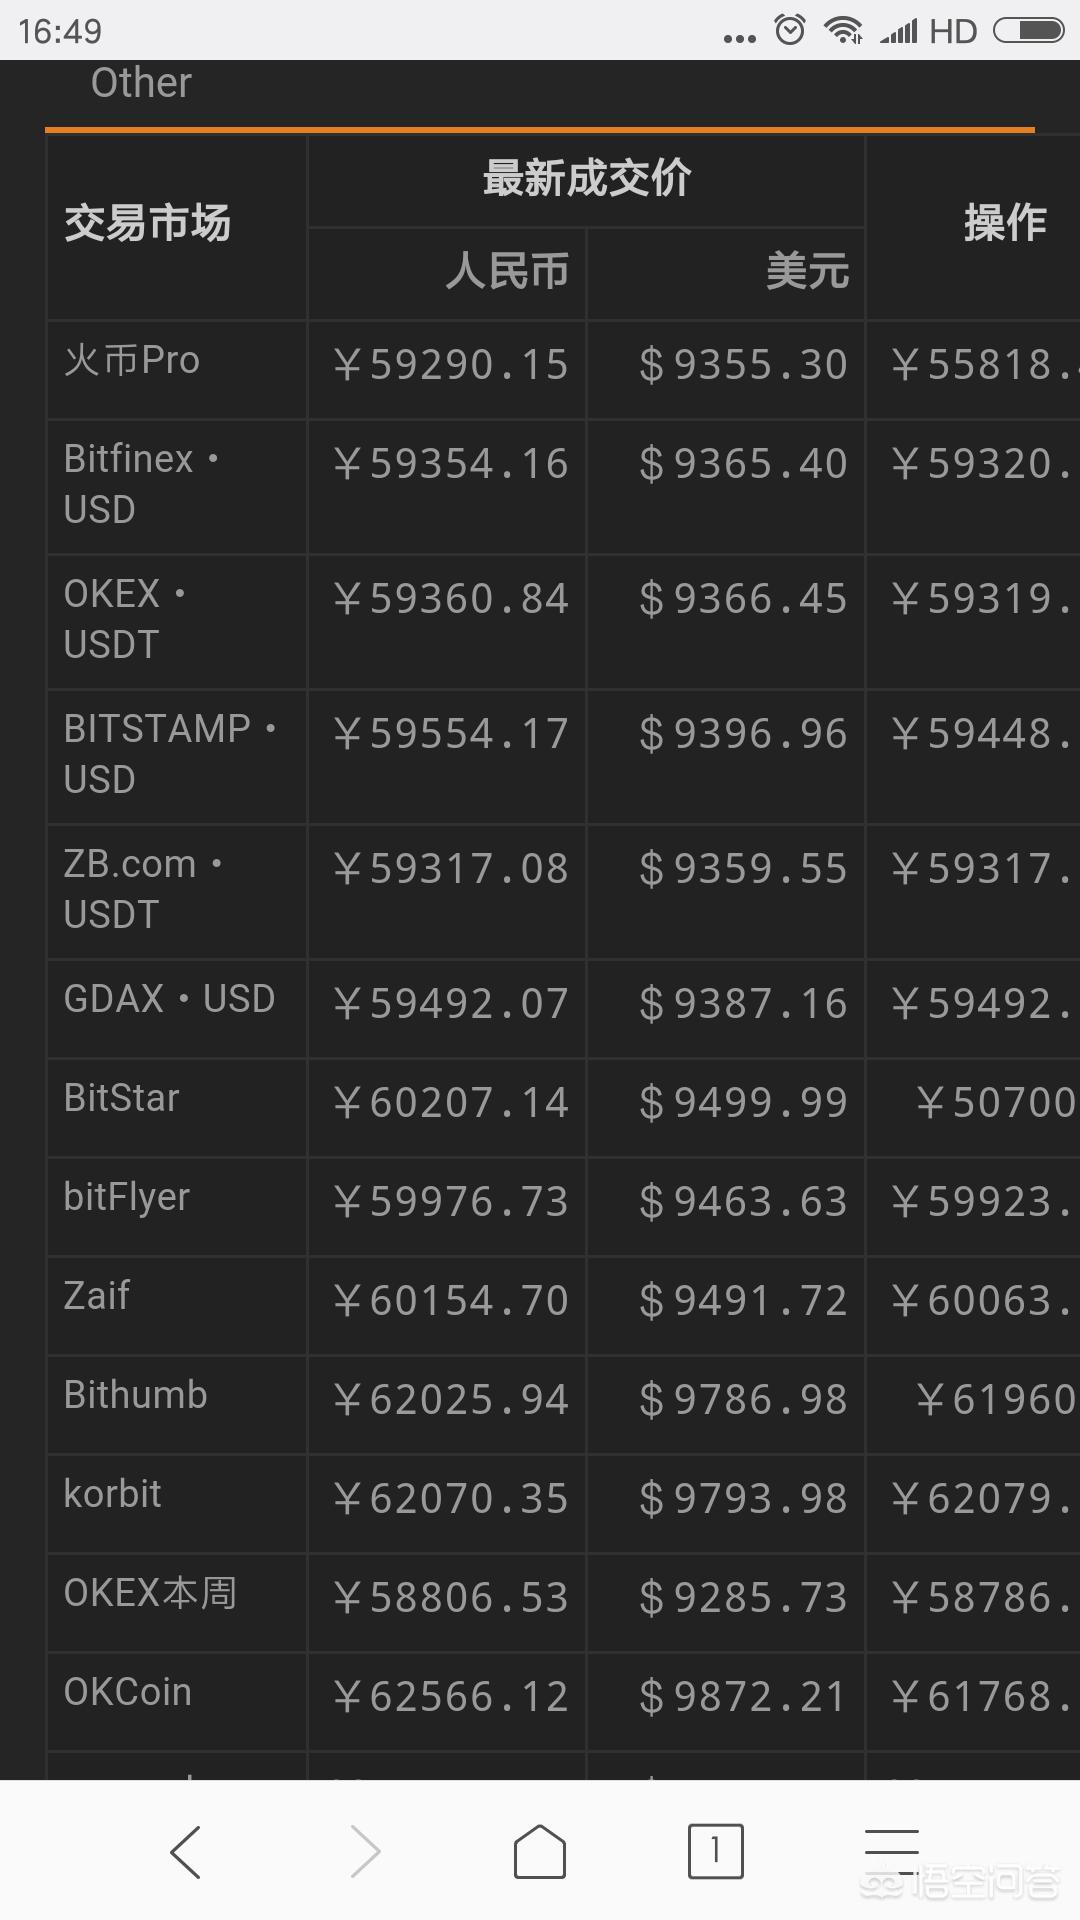Click the 人民币 price column header
This screenshot has height=1920, width=1080.
pyautogui.click(x=508, y=271)
